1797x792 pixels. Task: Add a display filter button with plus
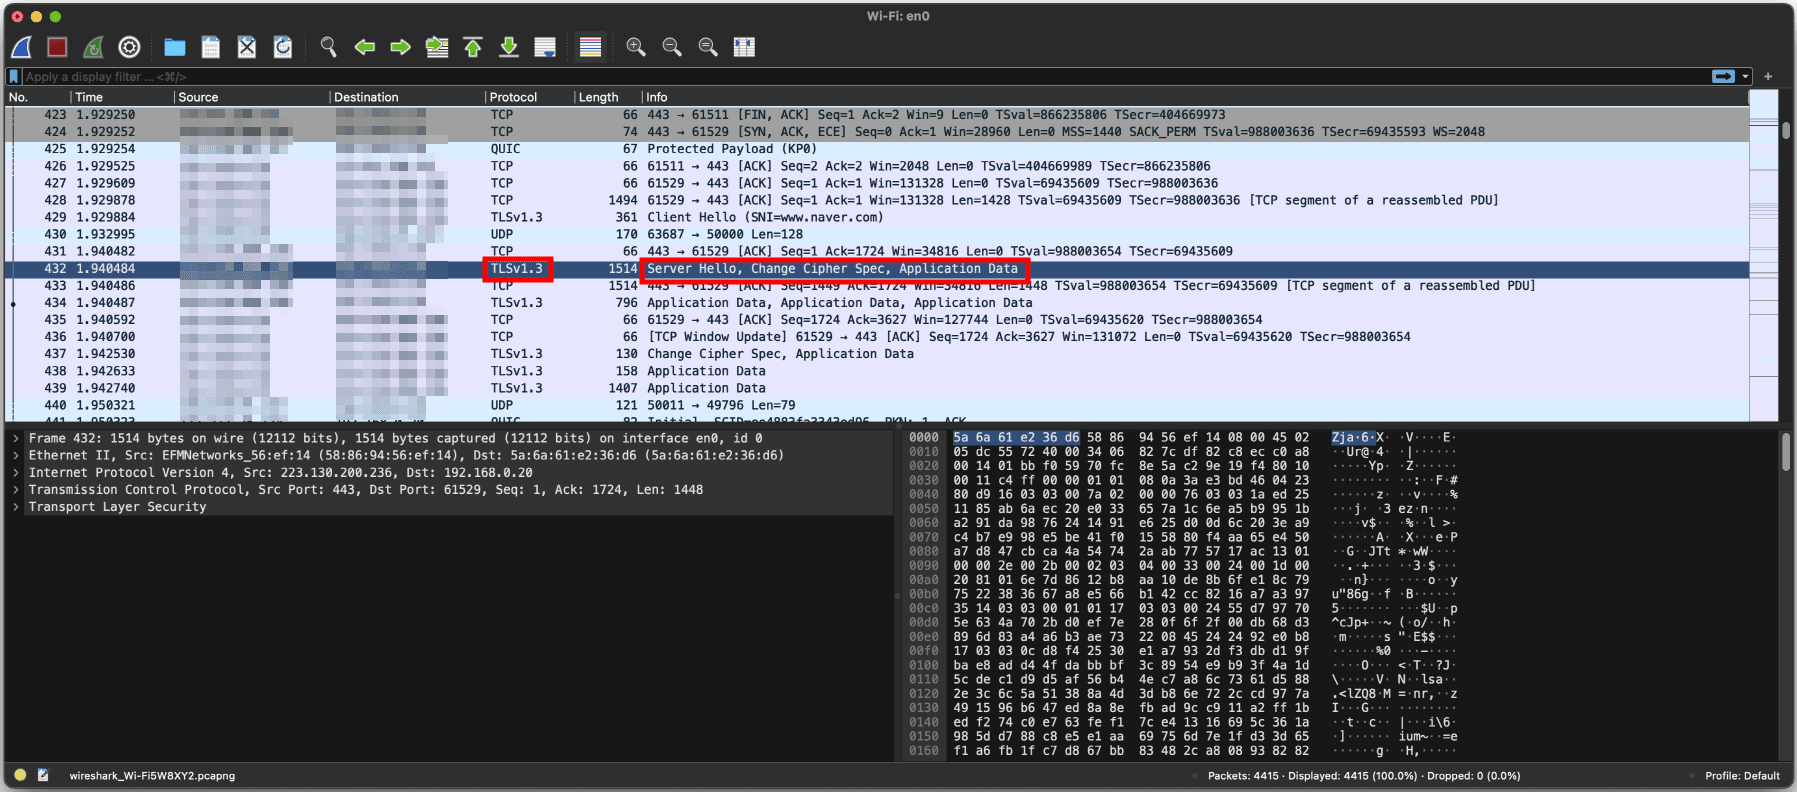pos(1768,76)
